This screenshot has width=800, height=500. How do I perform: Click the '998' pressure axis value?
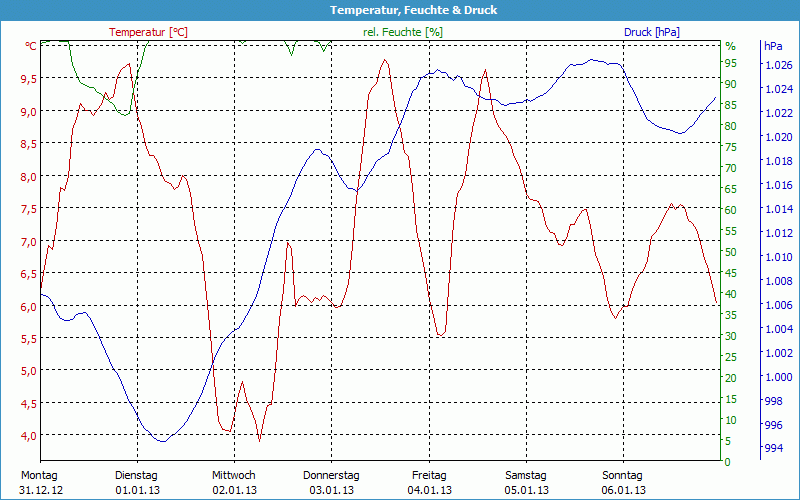[x=772, y=401]
